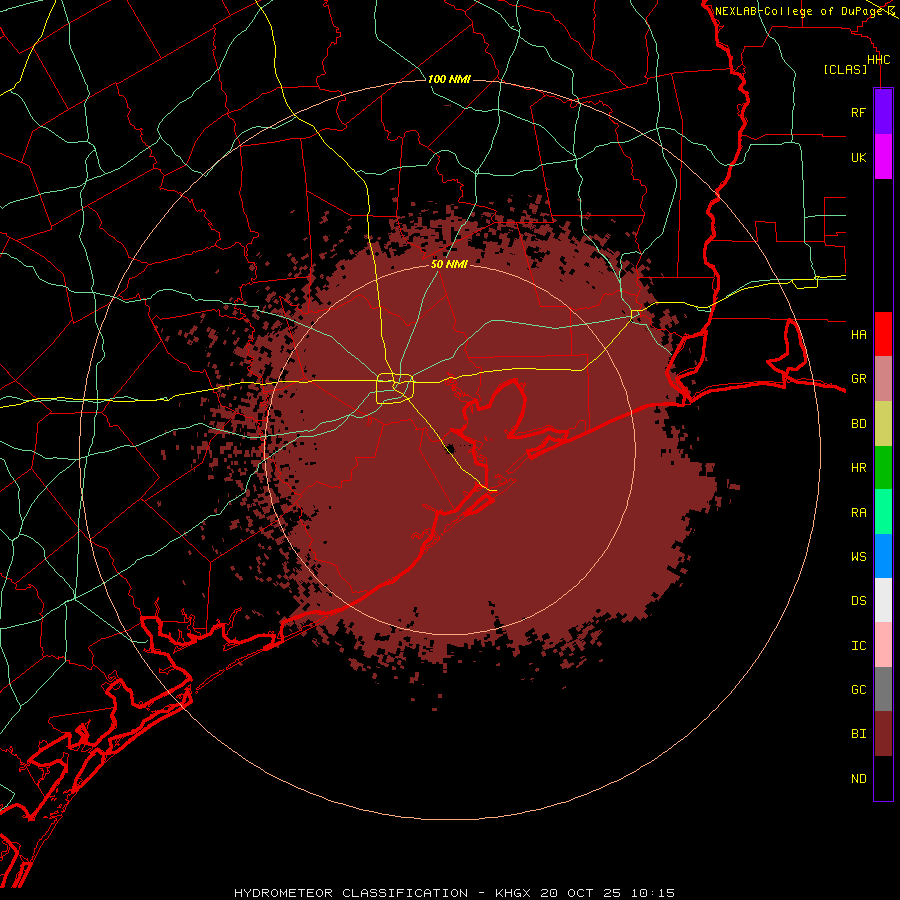Viewport: 900px width, 900px height.
Task: Click the light pink IC legend swatch
Action: point(883,645)
